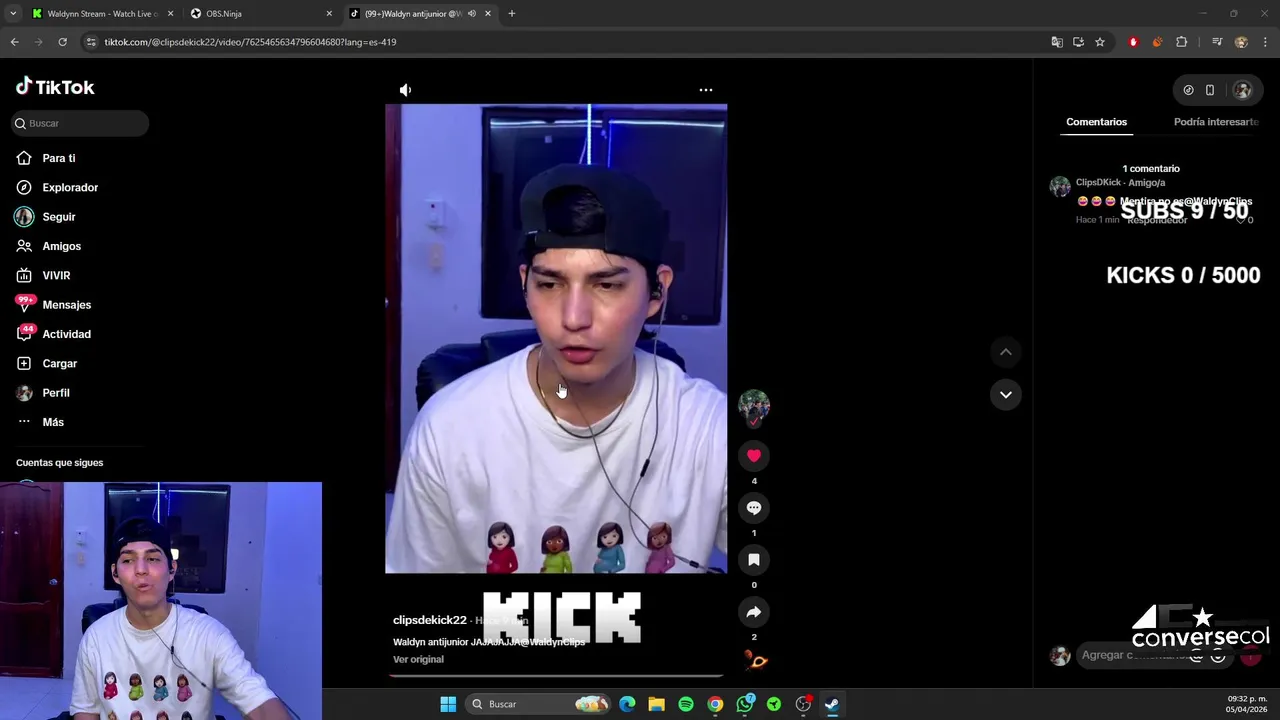Open Steam from the taskbar
The image size is (1280, 720).
click(832, 704)
